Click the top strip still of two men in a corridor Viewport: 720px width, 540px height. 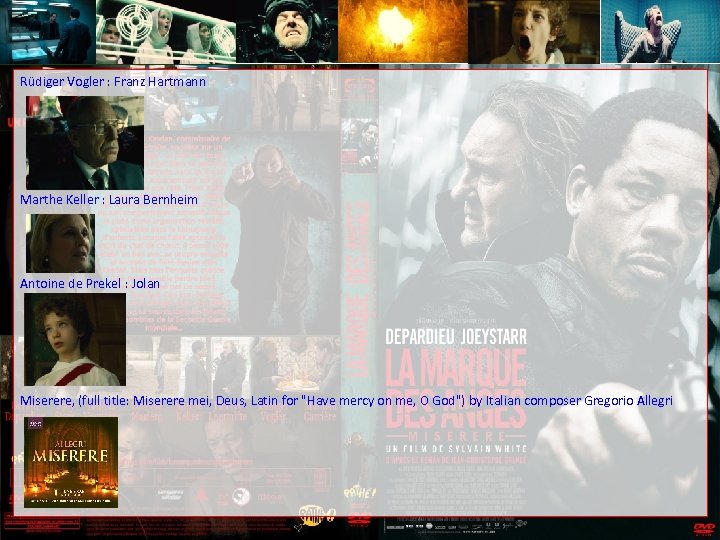(x=48, y=32)
